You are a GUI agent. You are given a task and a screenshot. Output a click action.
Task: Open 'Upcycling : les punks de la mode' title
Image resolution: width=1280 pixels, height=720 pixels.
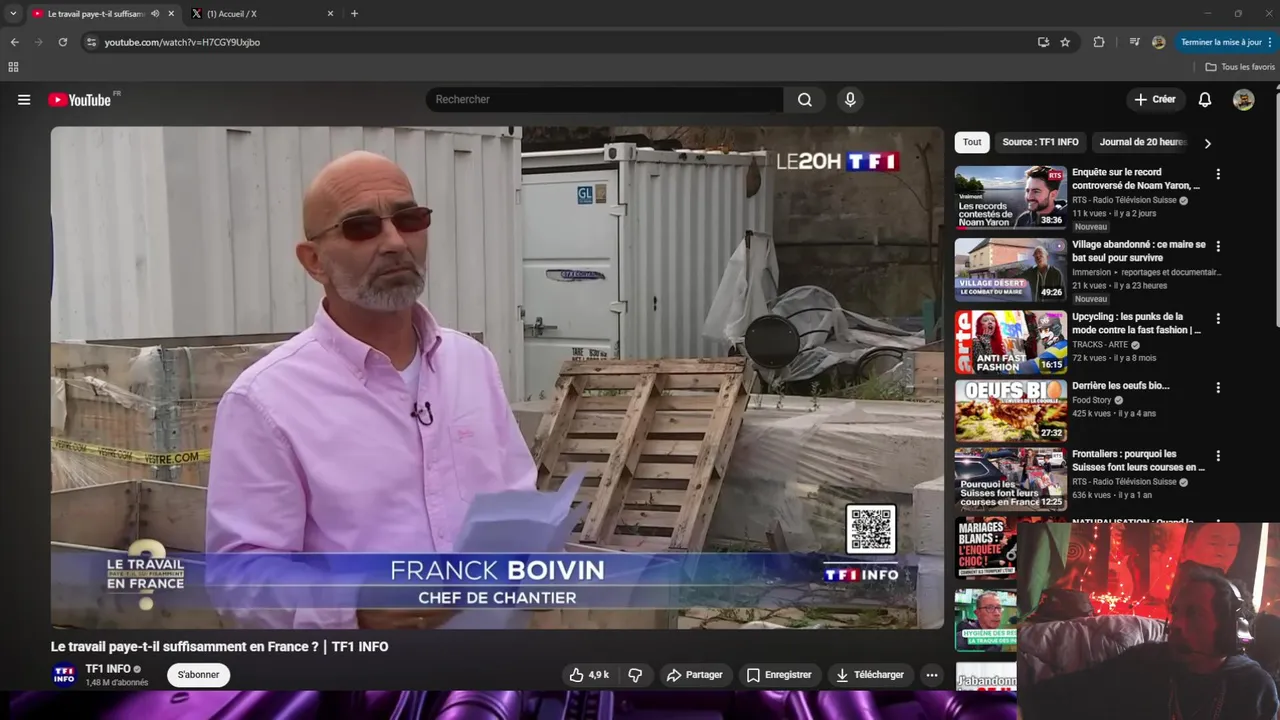[x=1136, y=323]
